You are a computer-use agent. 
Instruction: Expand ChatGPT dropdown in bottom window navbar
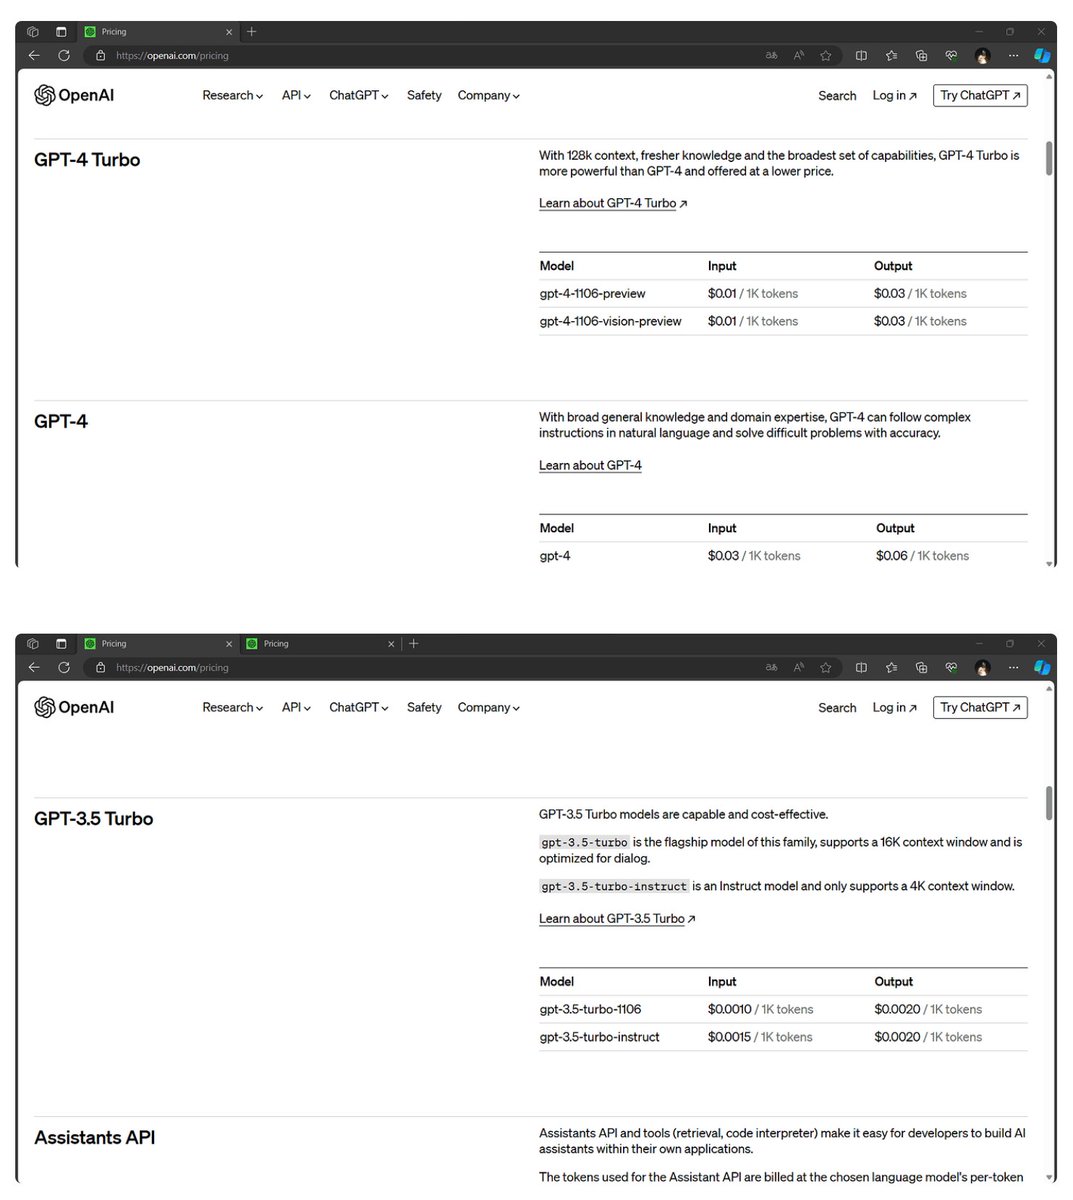coord(359,708)
